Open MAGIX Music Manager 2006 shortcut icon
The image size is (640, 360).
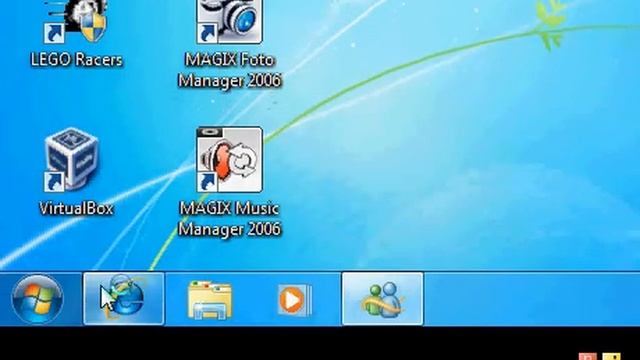pyautogui.click(x=229, y=160)
